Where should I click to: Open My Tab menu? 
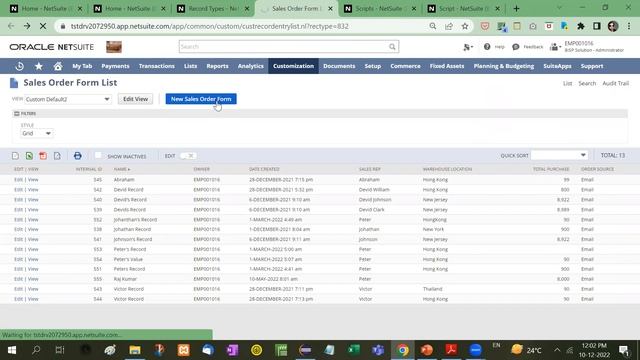click(x=82, y=66)
